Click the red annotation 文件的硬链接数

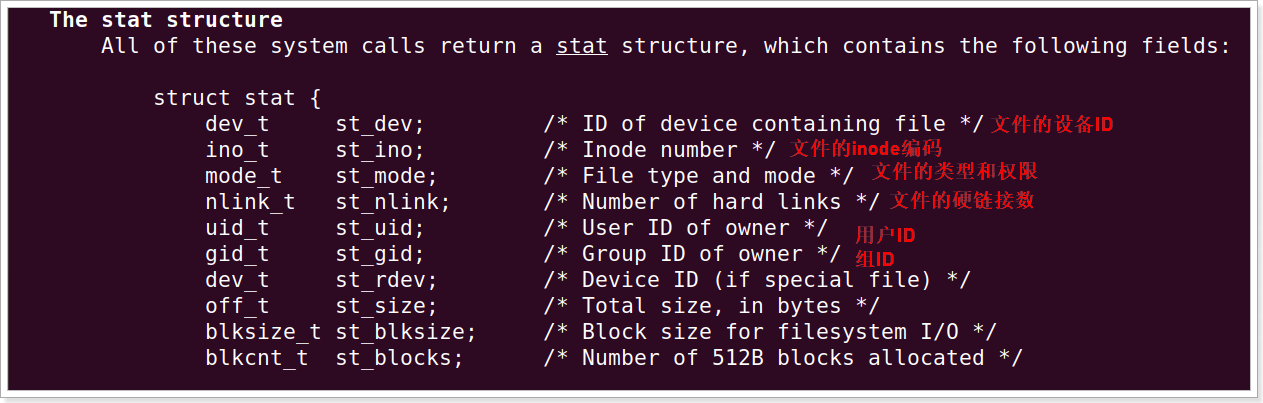962,200
